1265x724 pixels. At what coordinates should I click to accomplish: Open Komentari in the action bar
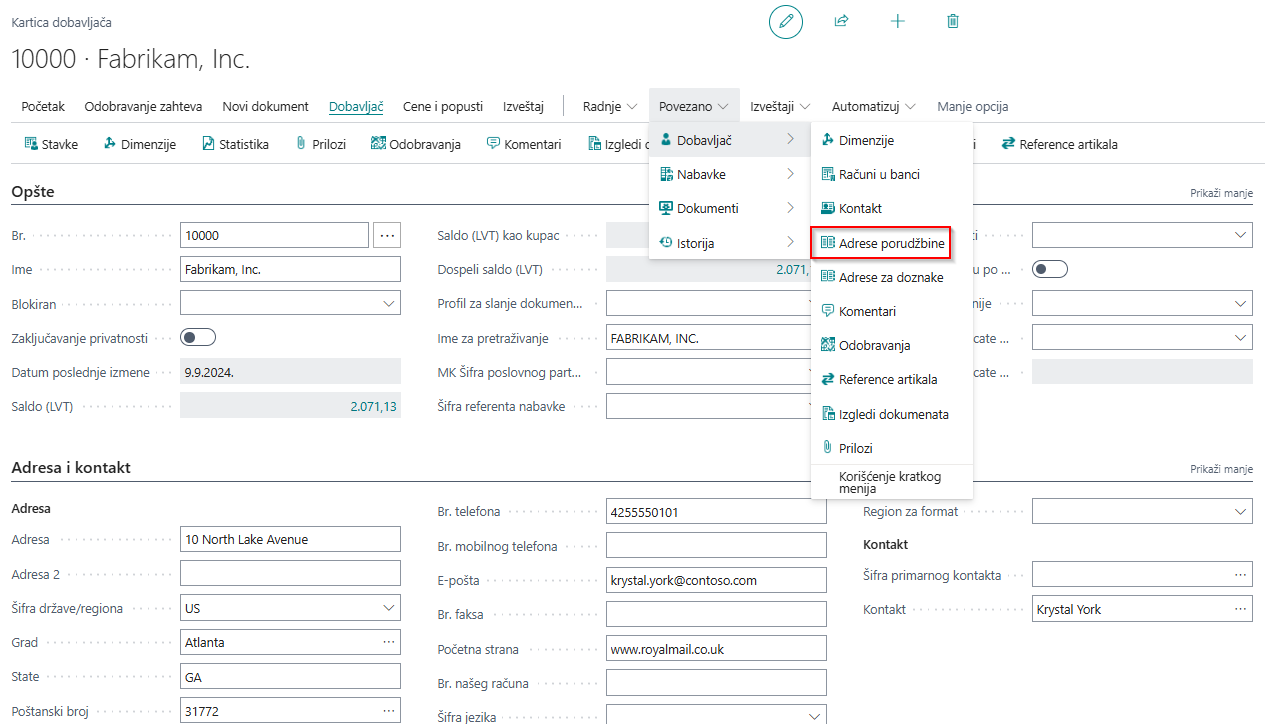click(523, 144)
